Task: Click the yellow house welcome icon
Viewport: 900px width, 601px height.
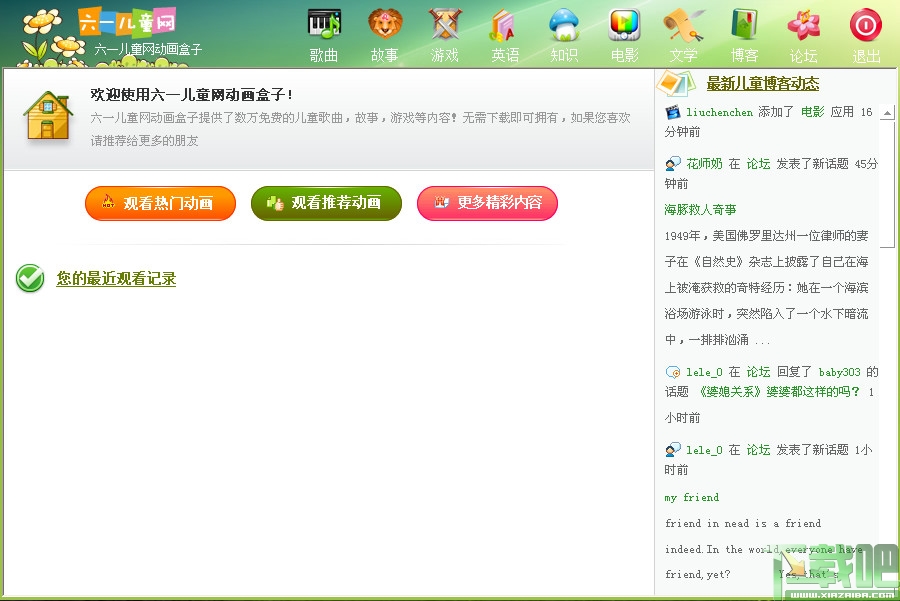Action: [48, 115]
